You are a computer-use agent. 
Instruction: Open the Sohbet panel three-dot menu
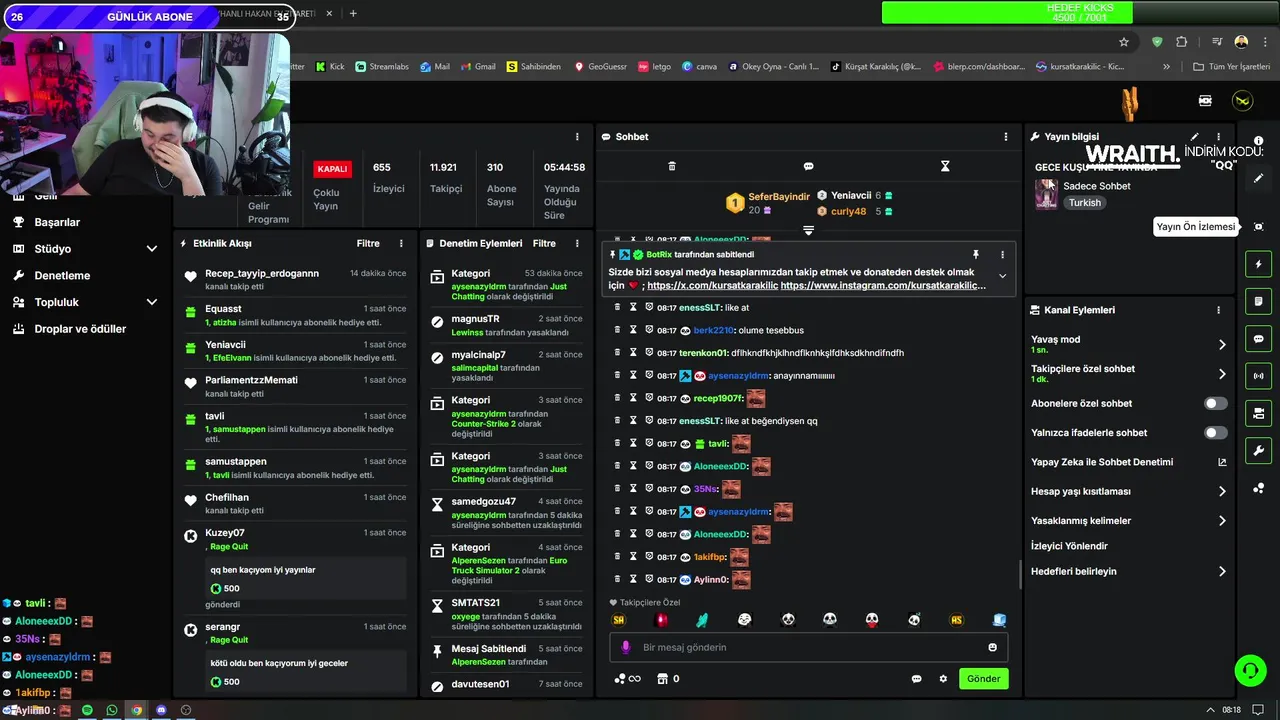coord(1006,137)
